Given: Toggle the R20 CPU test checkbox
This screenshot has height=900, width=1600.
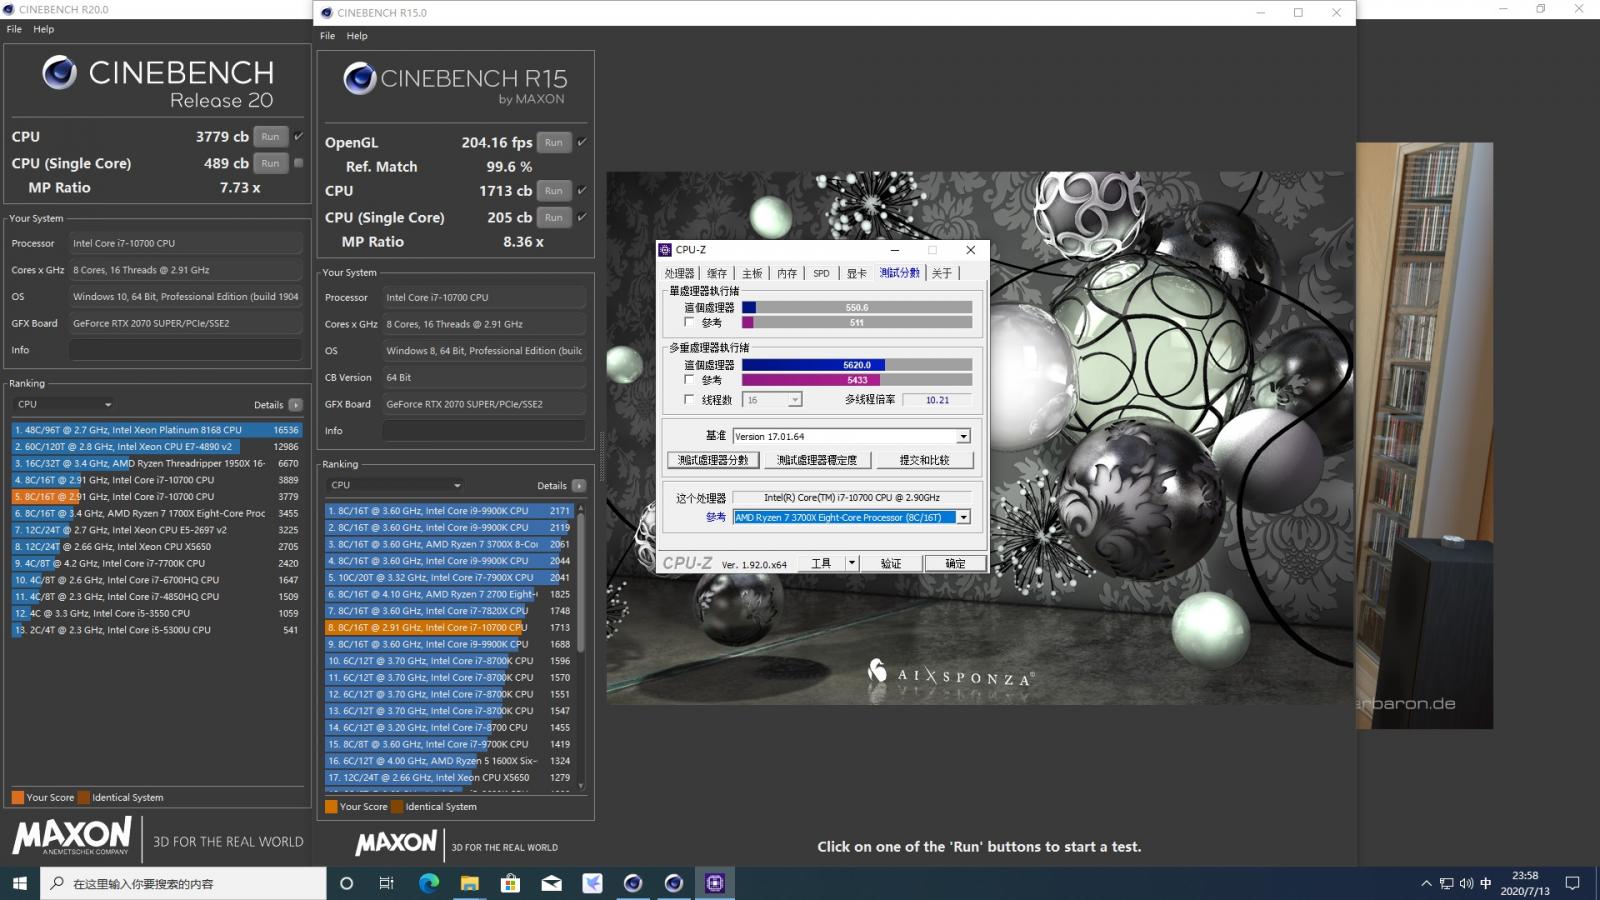Looking at the screenshot, I should click(x=298, y=136).
